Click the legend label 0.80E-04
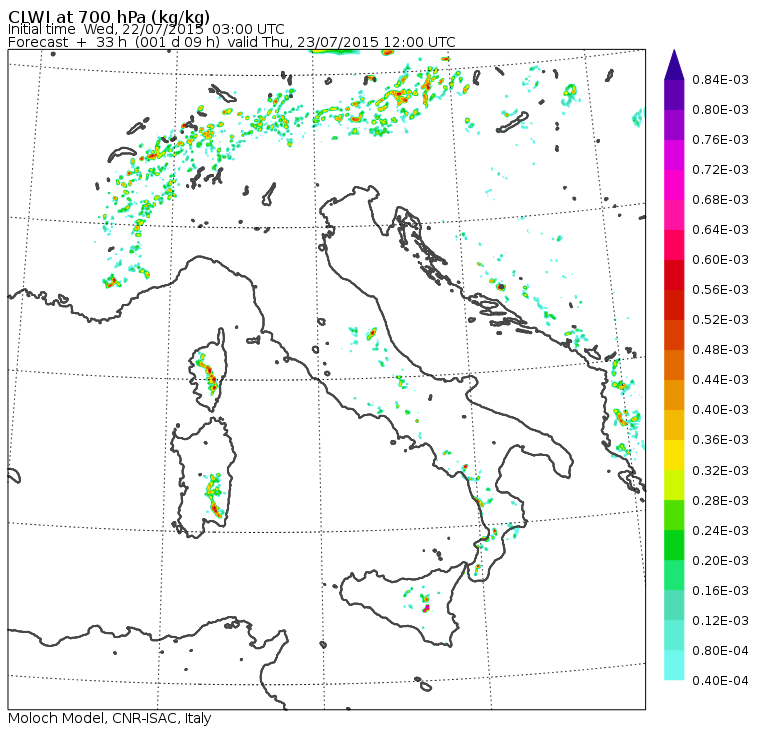 click(720, 651)
